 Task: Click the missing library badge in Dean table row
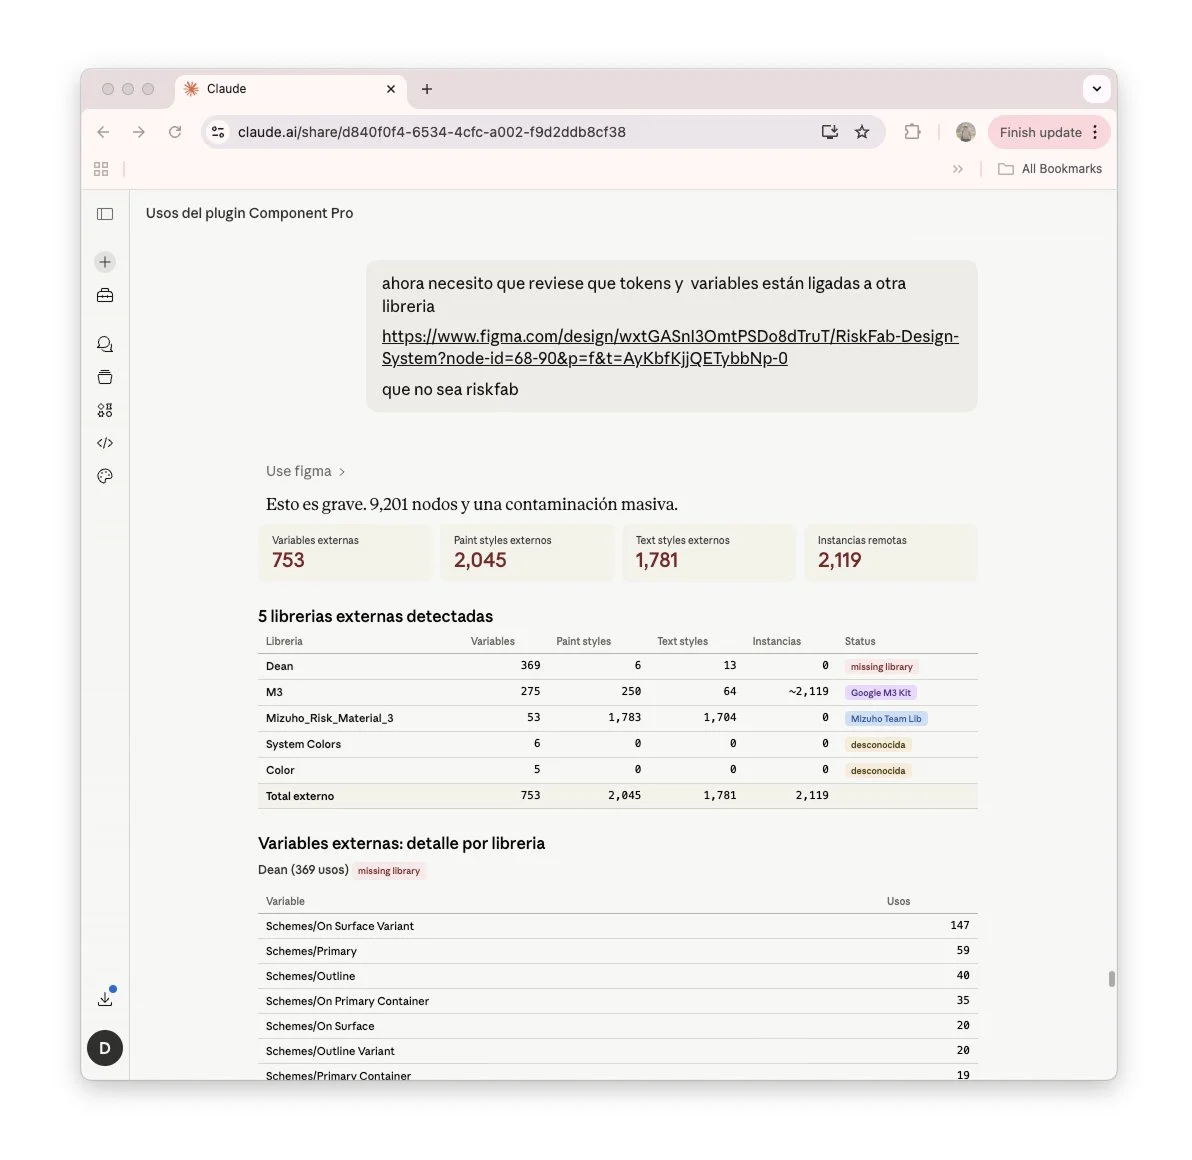tap(881, 667)
